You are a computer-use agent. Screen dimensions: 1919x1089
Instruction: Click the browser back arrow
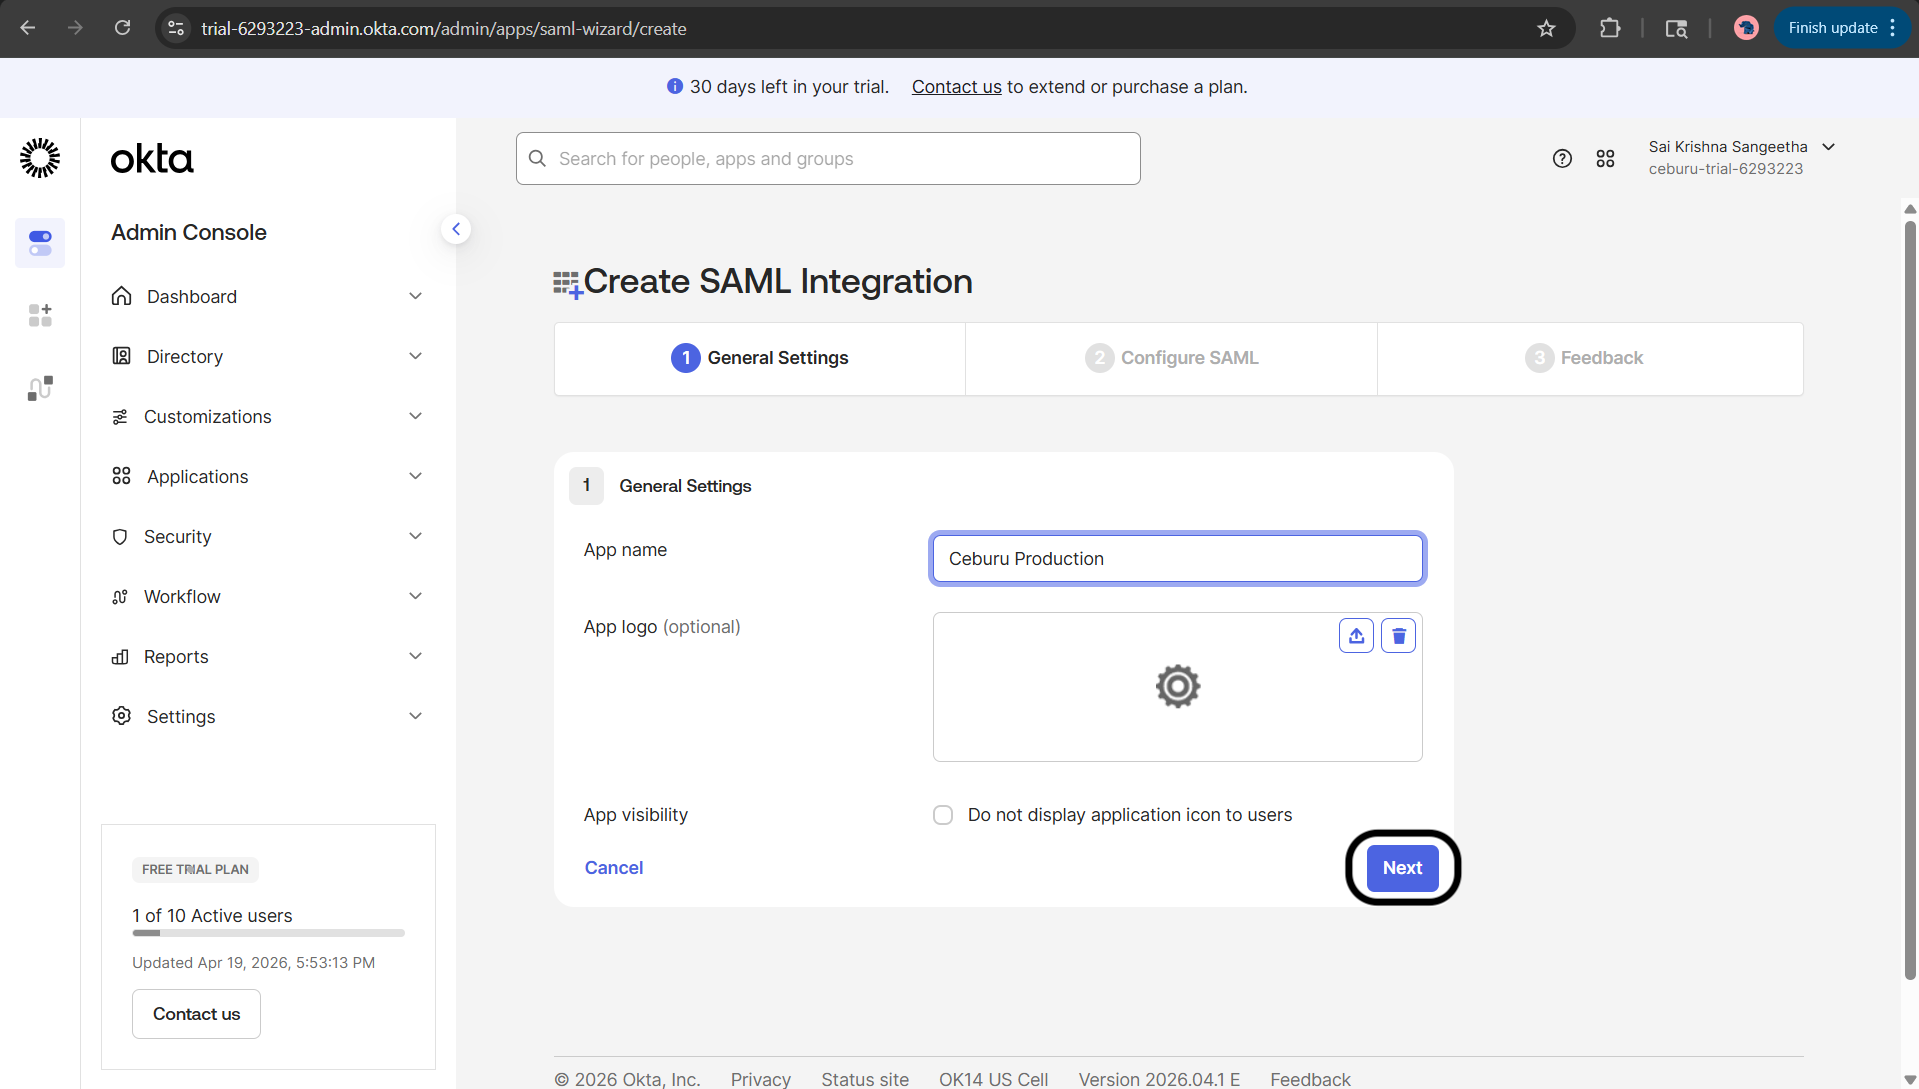pos(28,28)
